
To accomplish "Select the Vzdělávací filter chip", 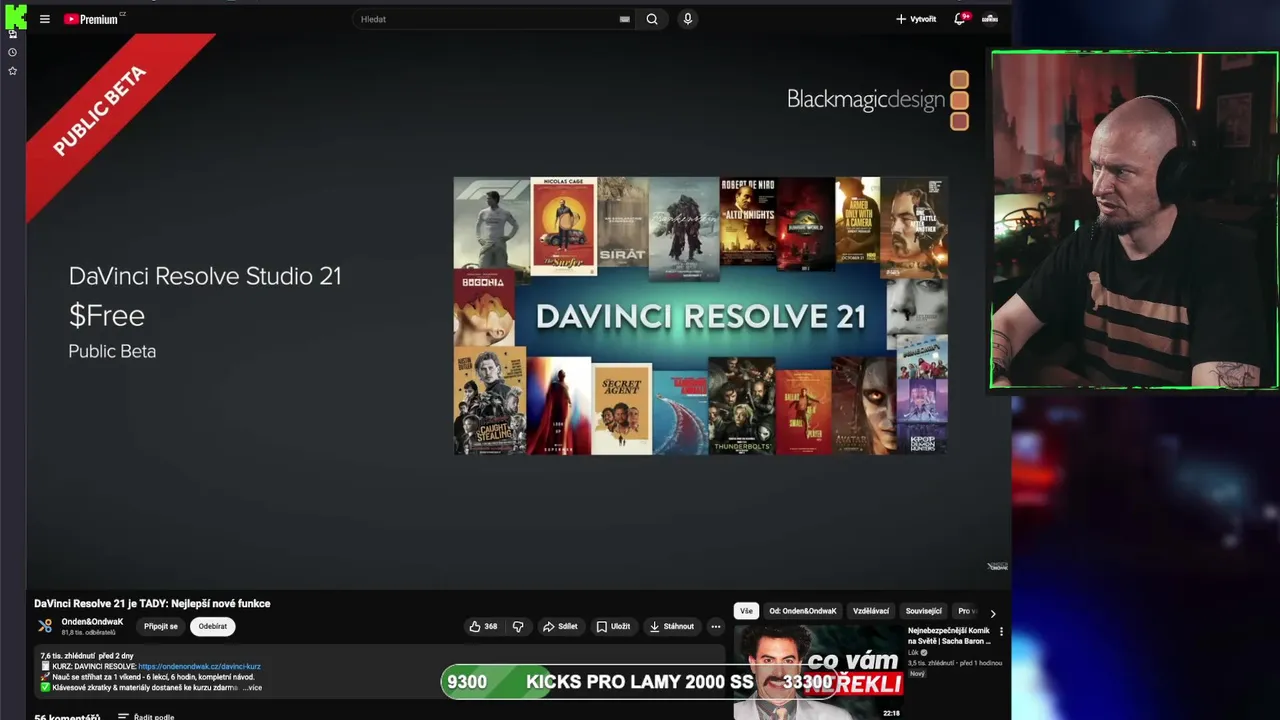I will [871, 611].
